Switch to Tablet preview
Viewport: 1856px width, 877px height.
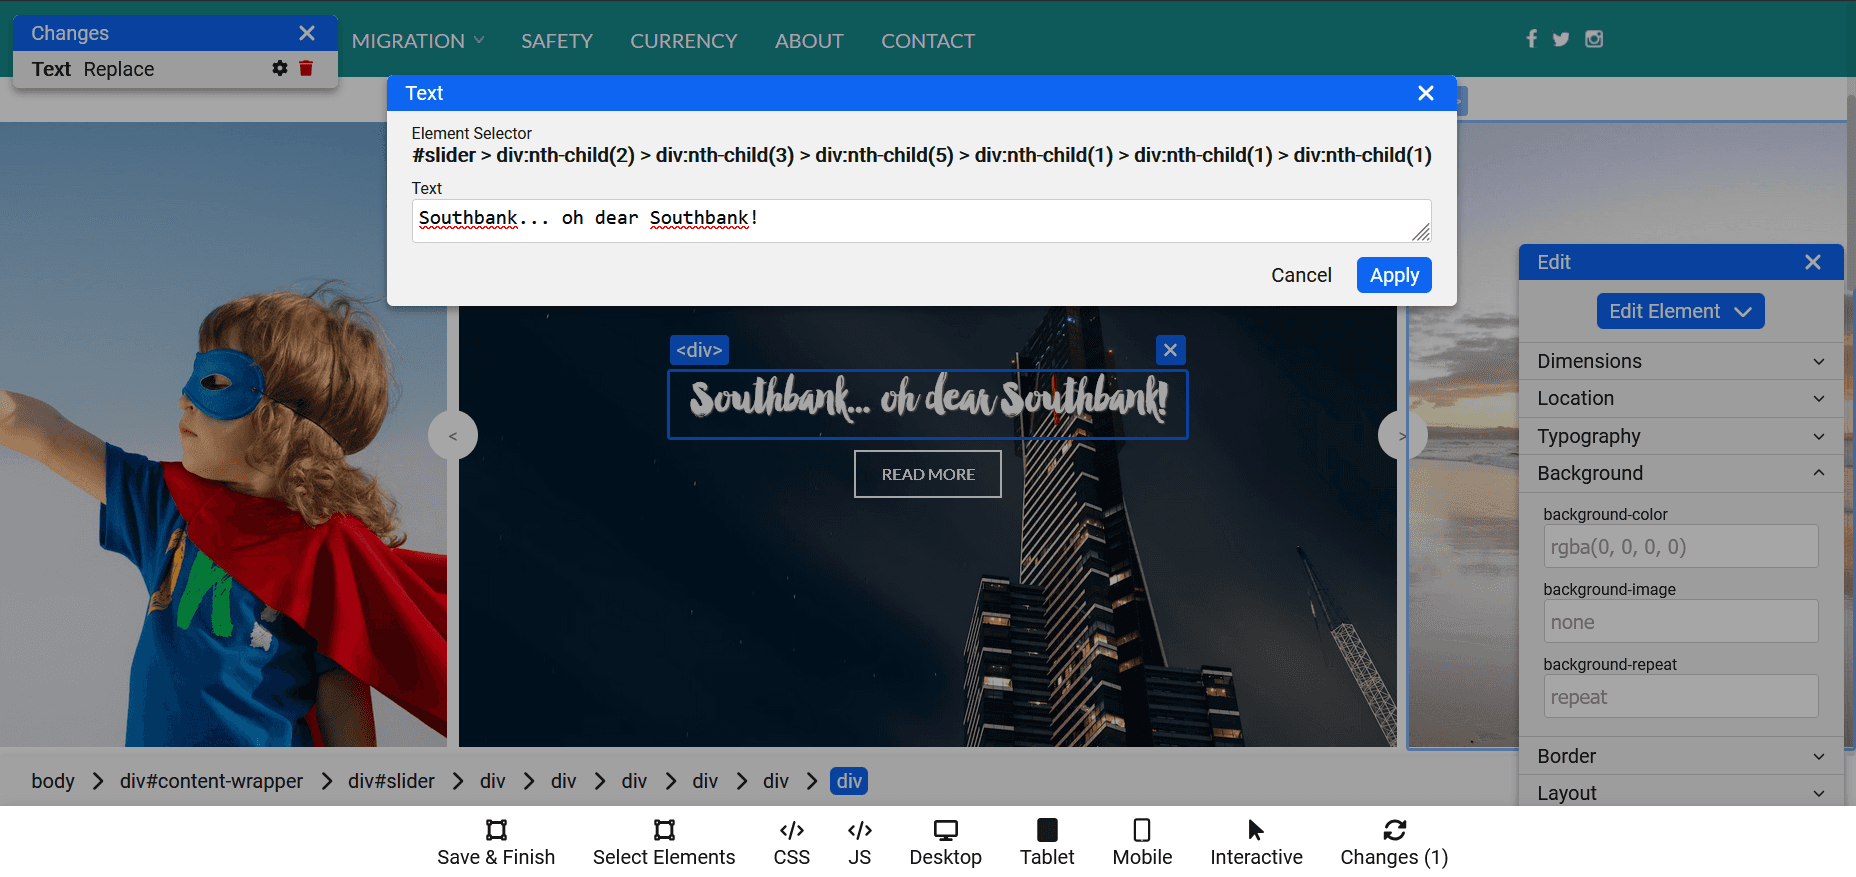tap(1046, 843)
